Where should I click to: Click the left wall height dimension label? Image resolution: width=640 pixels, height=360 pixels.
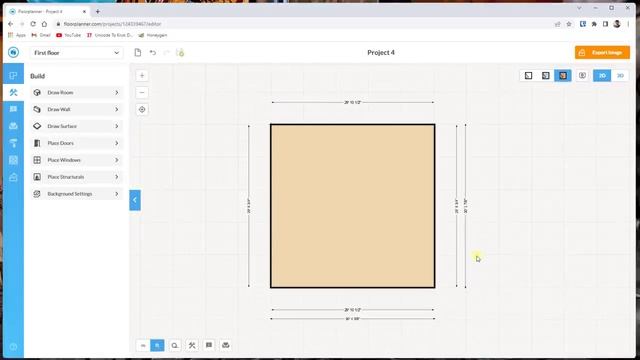(249, 206)
